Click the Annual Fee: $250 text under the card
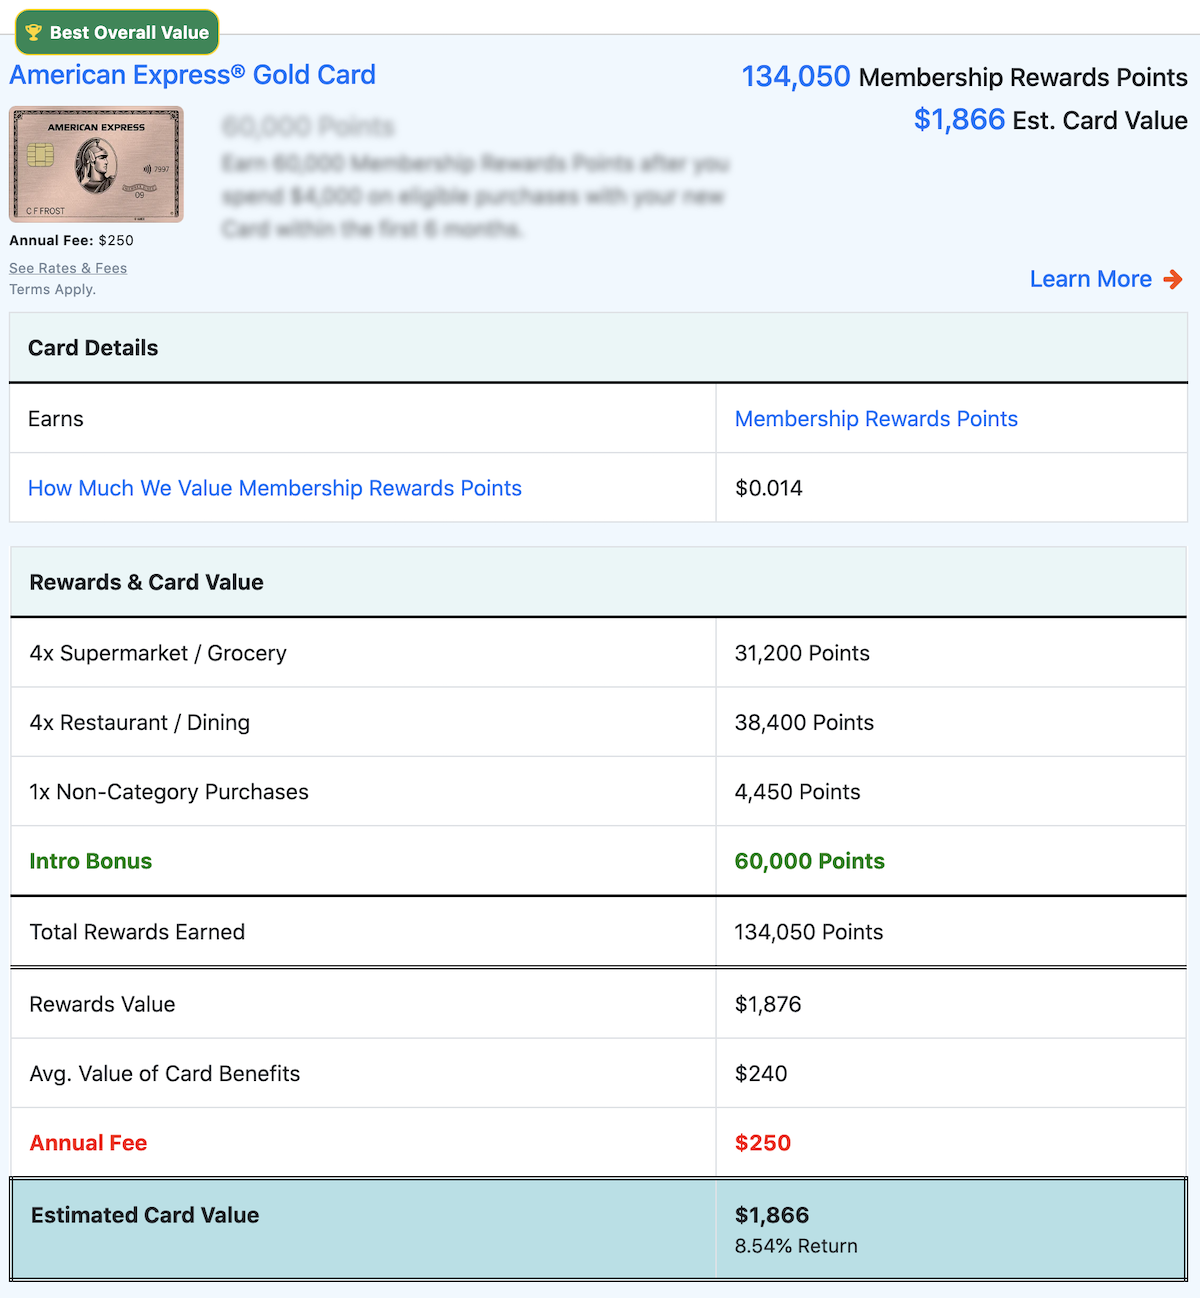This screenshot has height=1298, width=1200. (71, 240)
